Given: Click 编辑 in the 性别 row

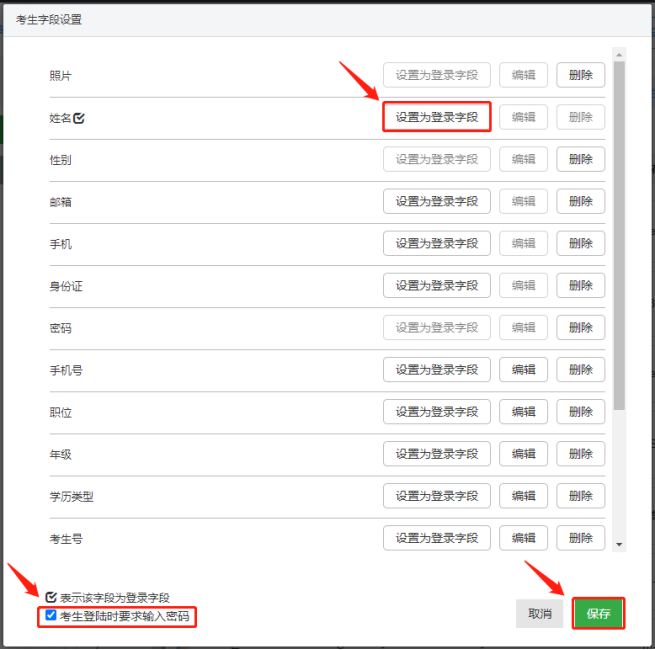Looking at the screenshot, I should click(523, 159).
